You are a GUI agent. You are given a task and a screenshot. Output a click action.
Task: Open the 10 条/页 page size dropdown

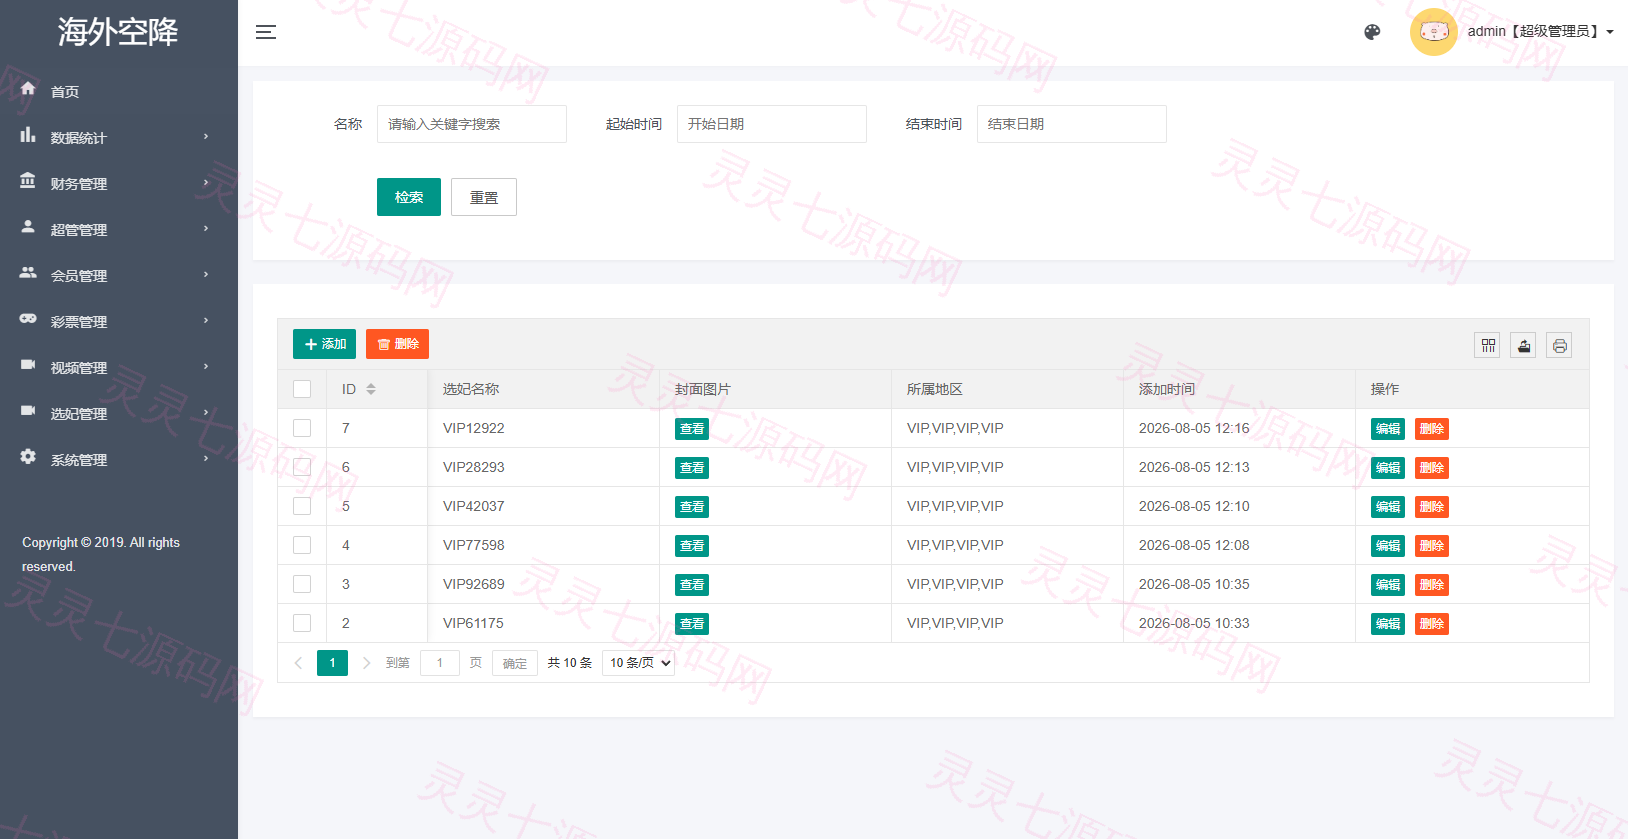(x=638, y=663)
